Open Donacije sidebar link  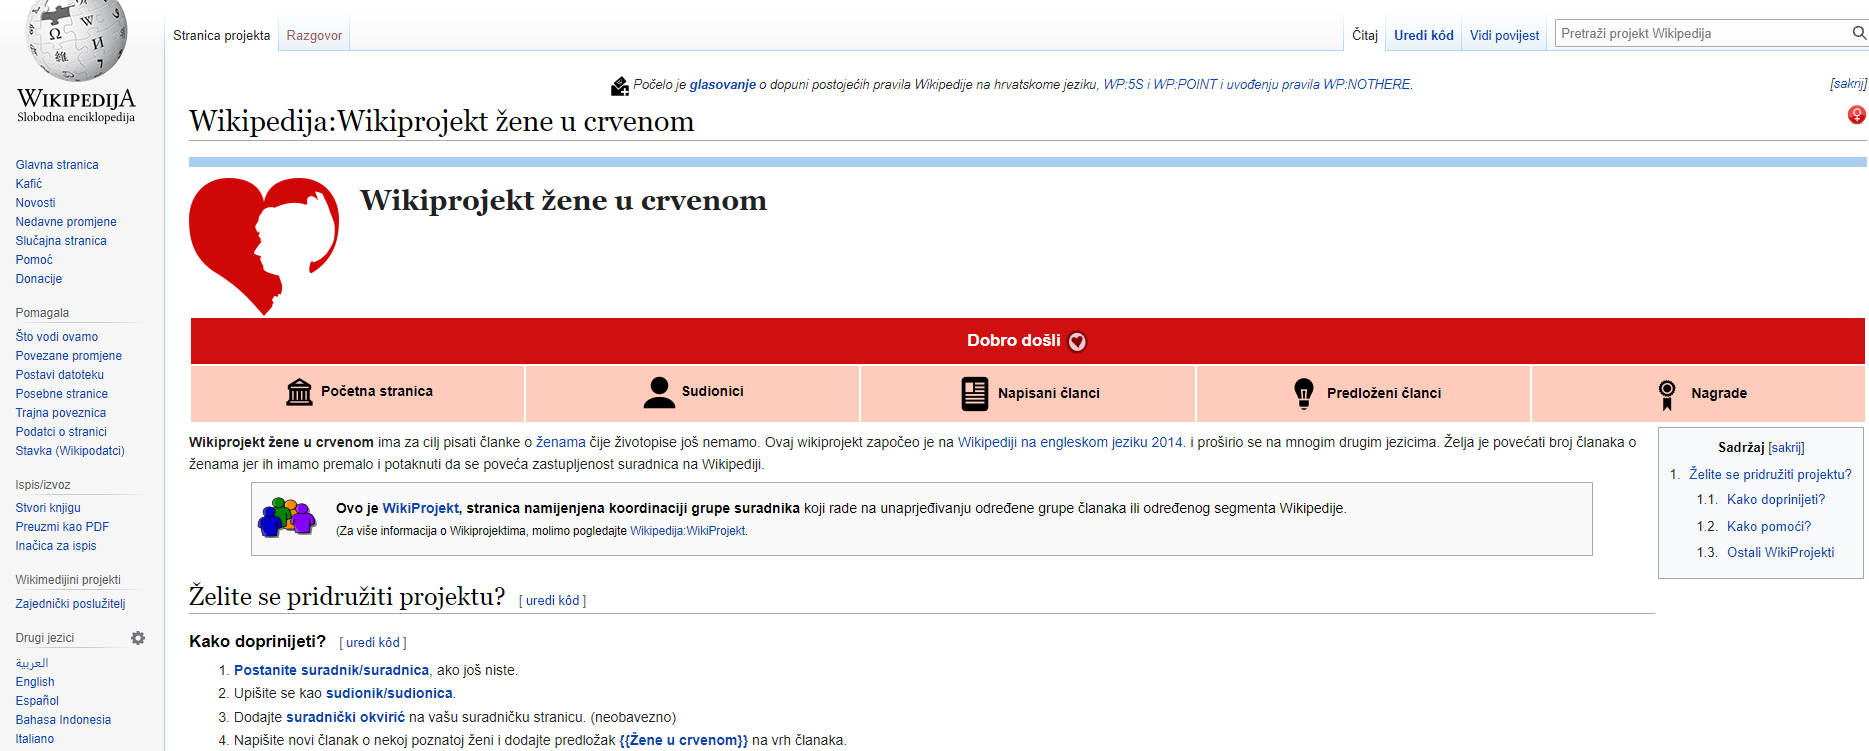point(39,279)
